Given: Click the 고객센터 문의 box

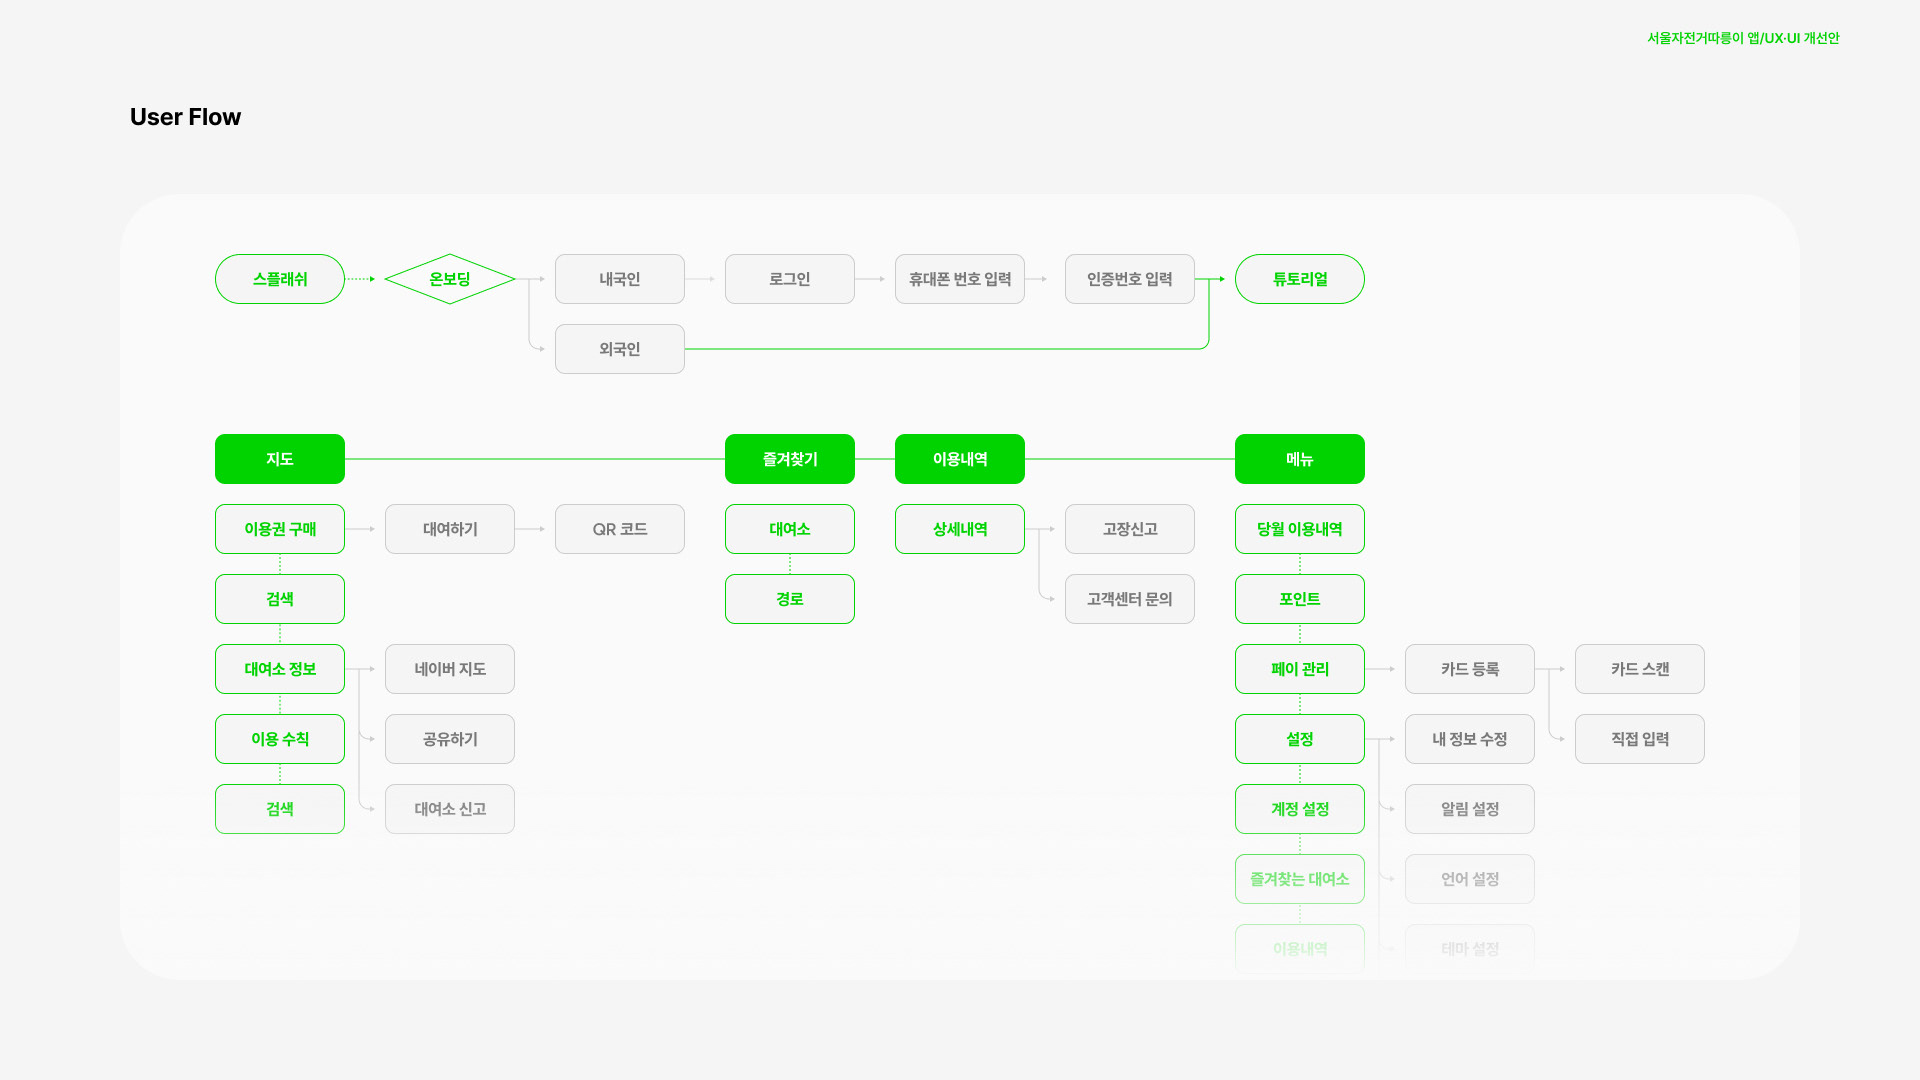Looking at the screenshot, I should pyautogui.click(x=1130, y=599).
